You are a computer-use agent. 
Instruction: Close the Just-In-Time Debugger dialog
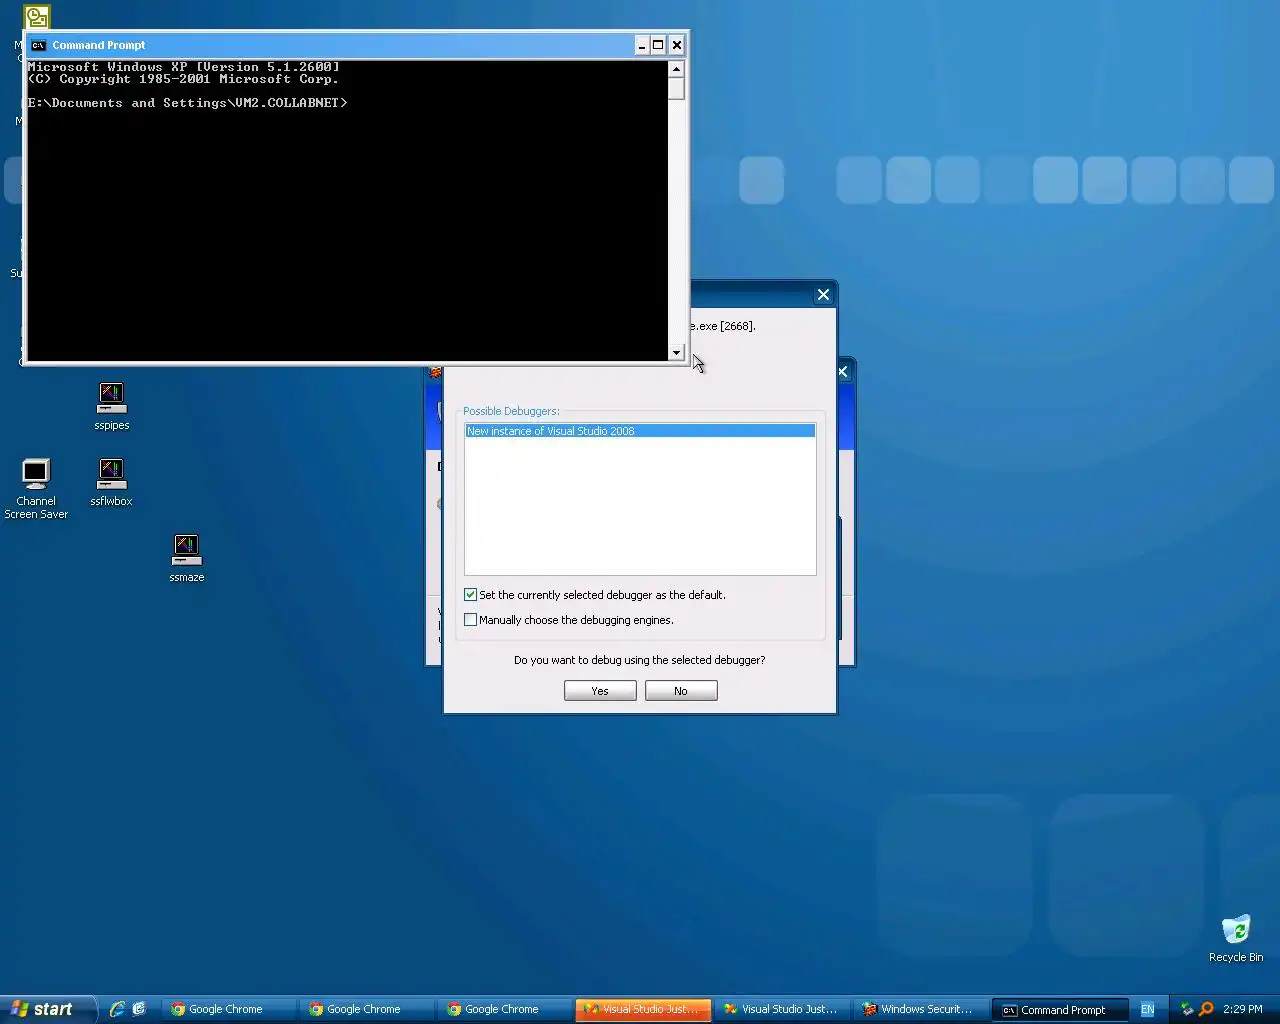[x=823, y=295]
